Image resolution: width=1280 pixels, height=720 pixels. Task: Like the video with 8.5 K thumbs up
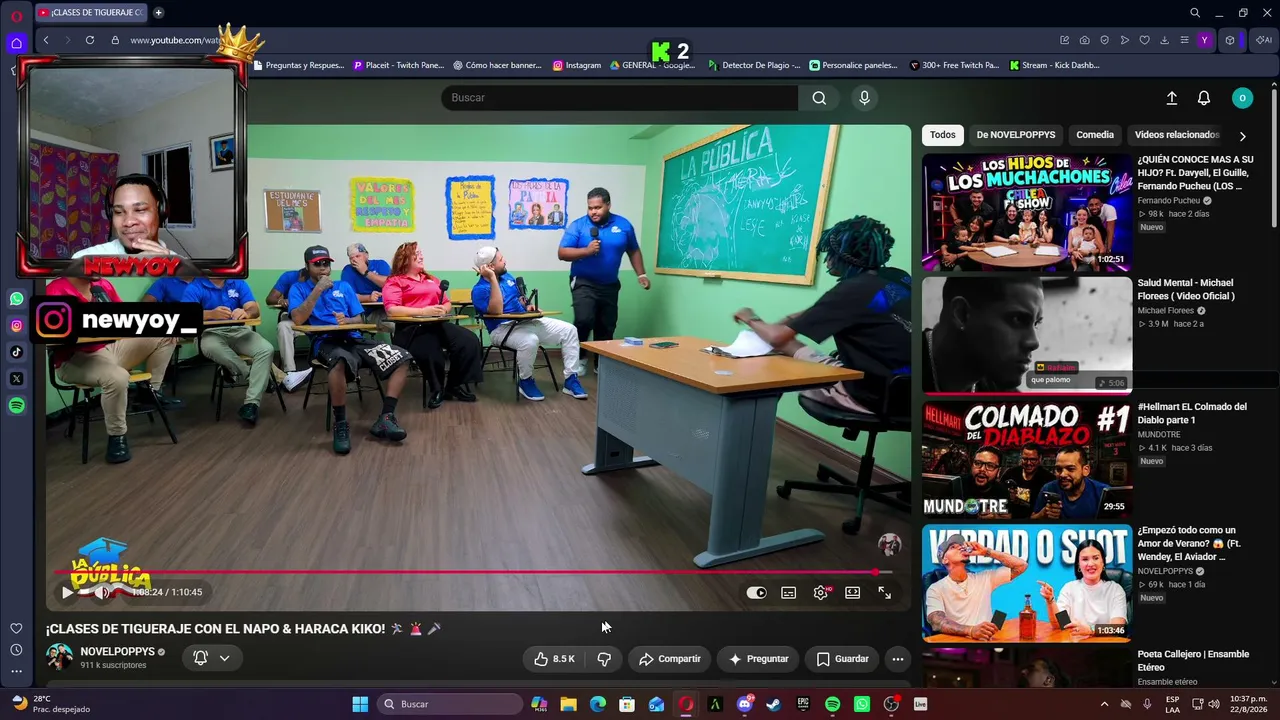[x=553, y=659]
